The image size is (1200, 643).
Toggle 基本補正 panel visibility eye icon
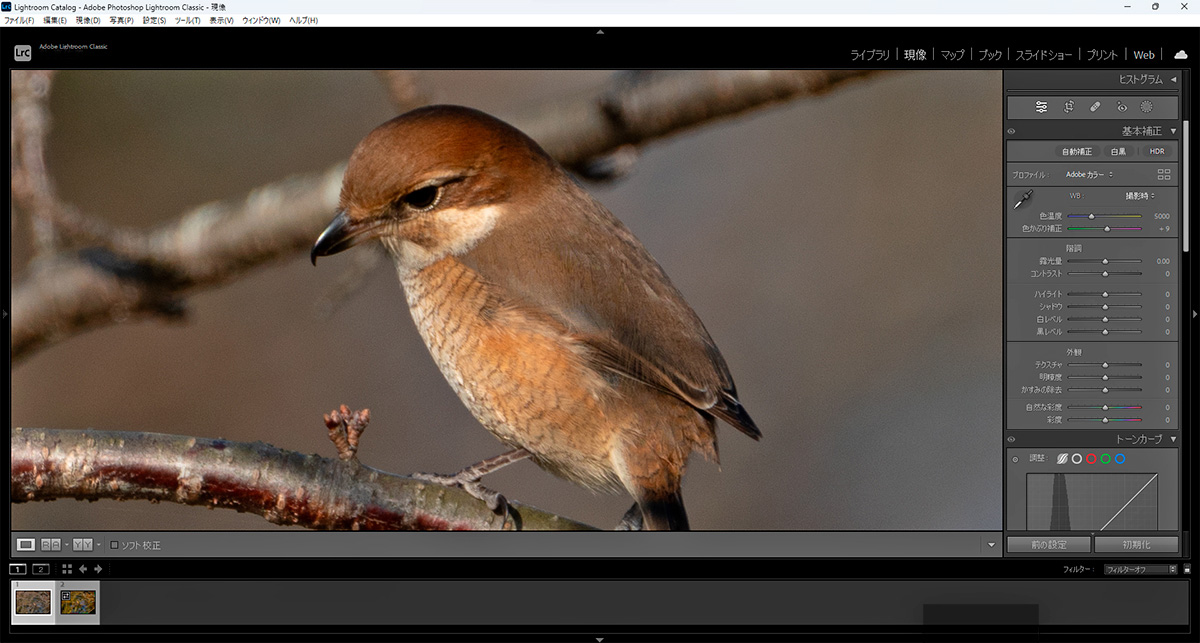(1011, 131)
